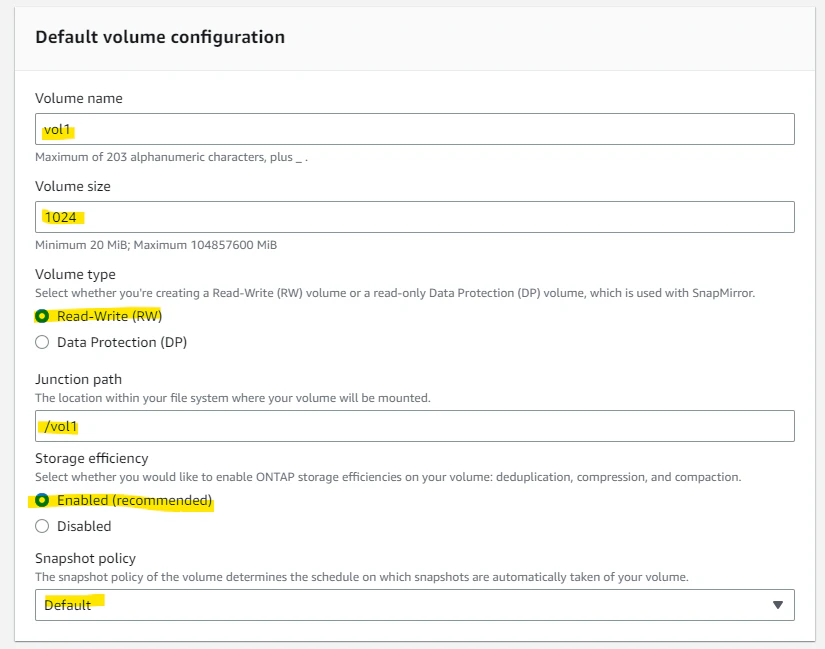
Task: Select the Read-Write (RW) radio button
Action: (x=42, y=316)
